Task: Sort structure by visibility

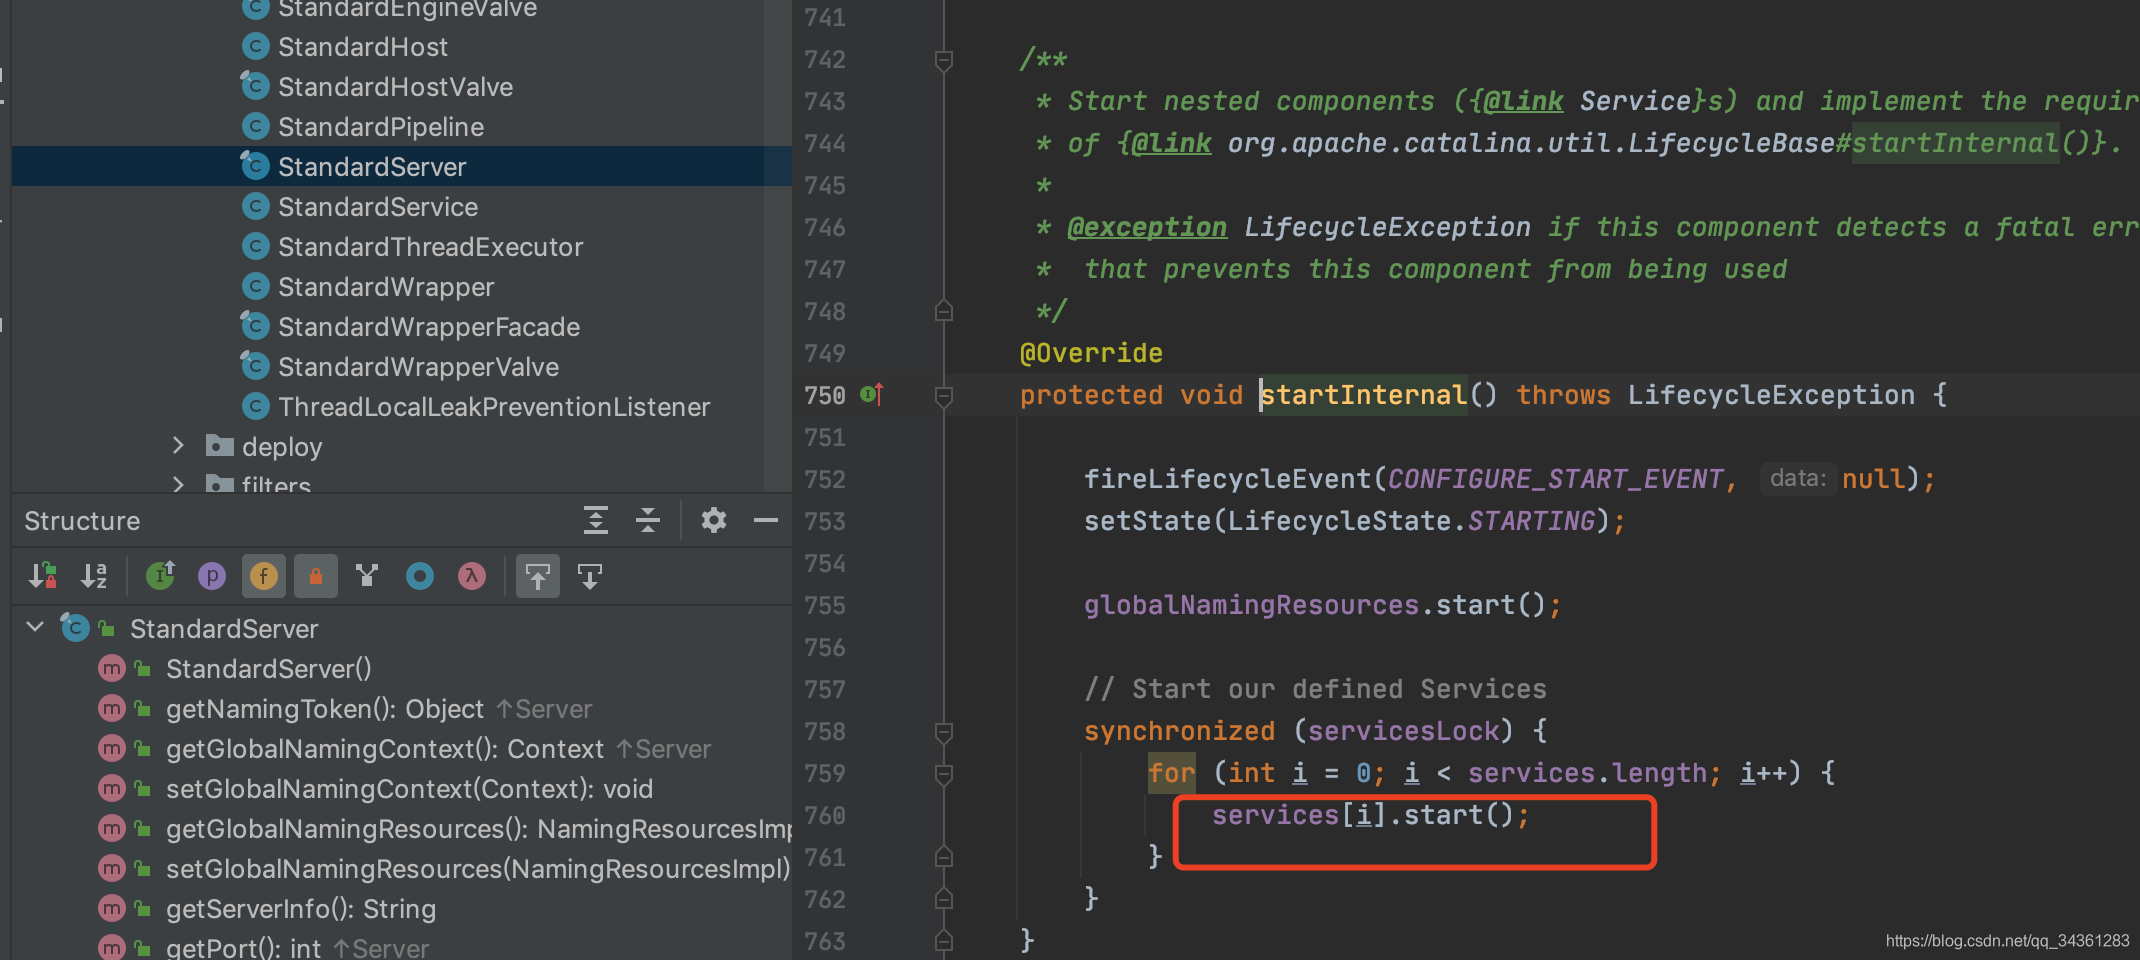Action: tap(42, 576)
